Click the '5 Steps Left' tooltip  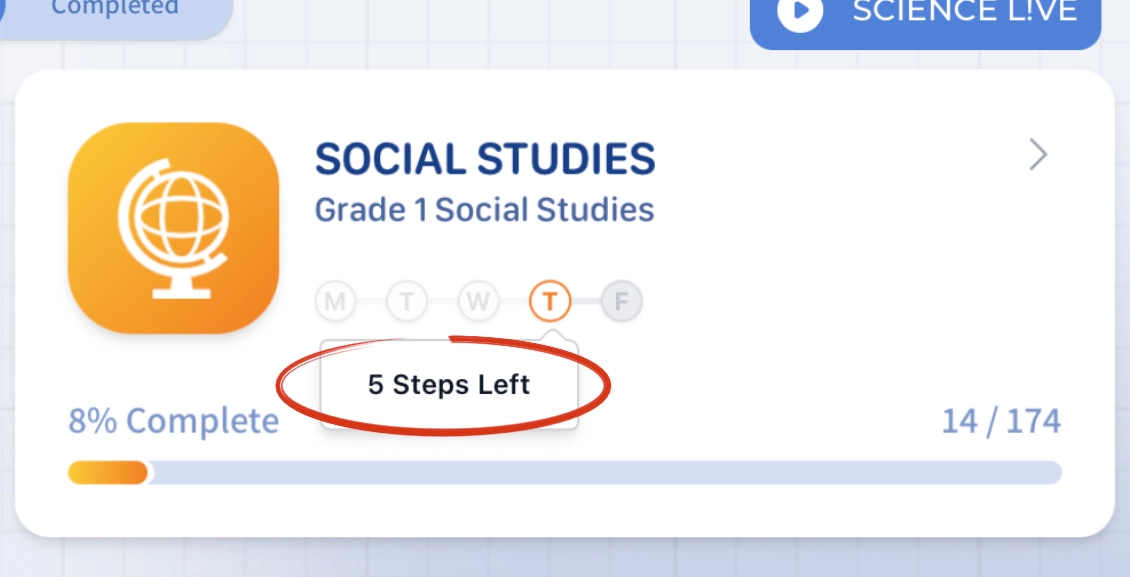(x=449, y=384)
